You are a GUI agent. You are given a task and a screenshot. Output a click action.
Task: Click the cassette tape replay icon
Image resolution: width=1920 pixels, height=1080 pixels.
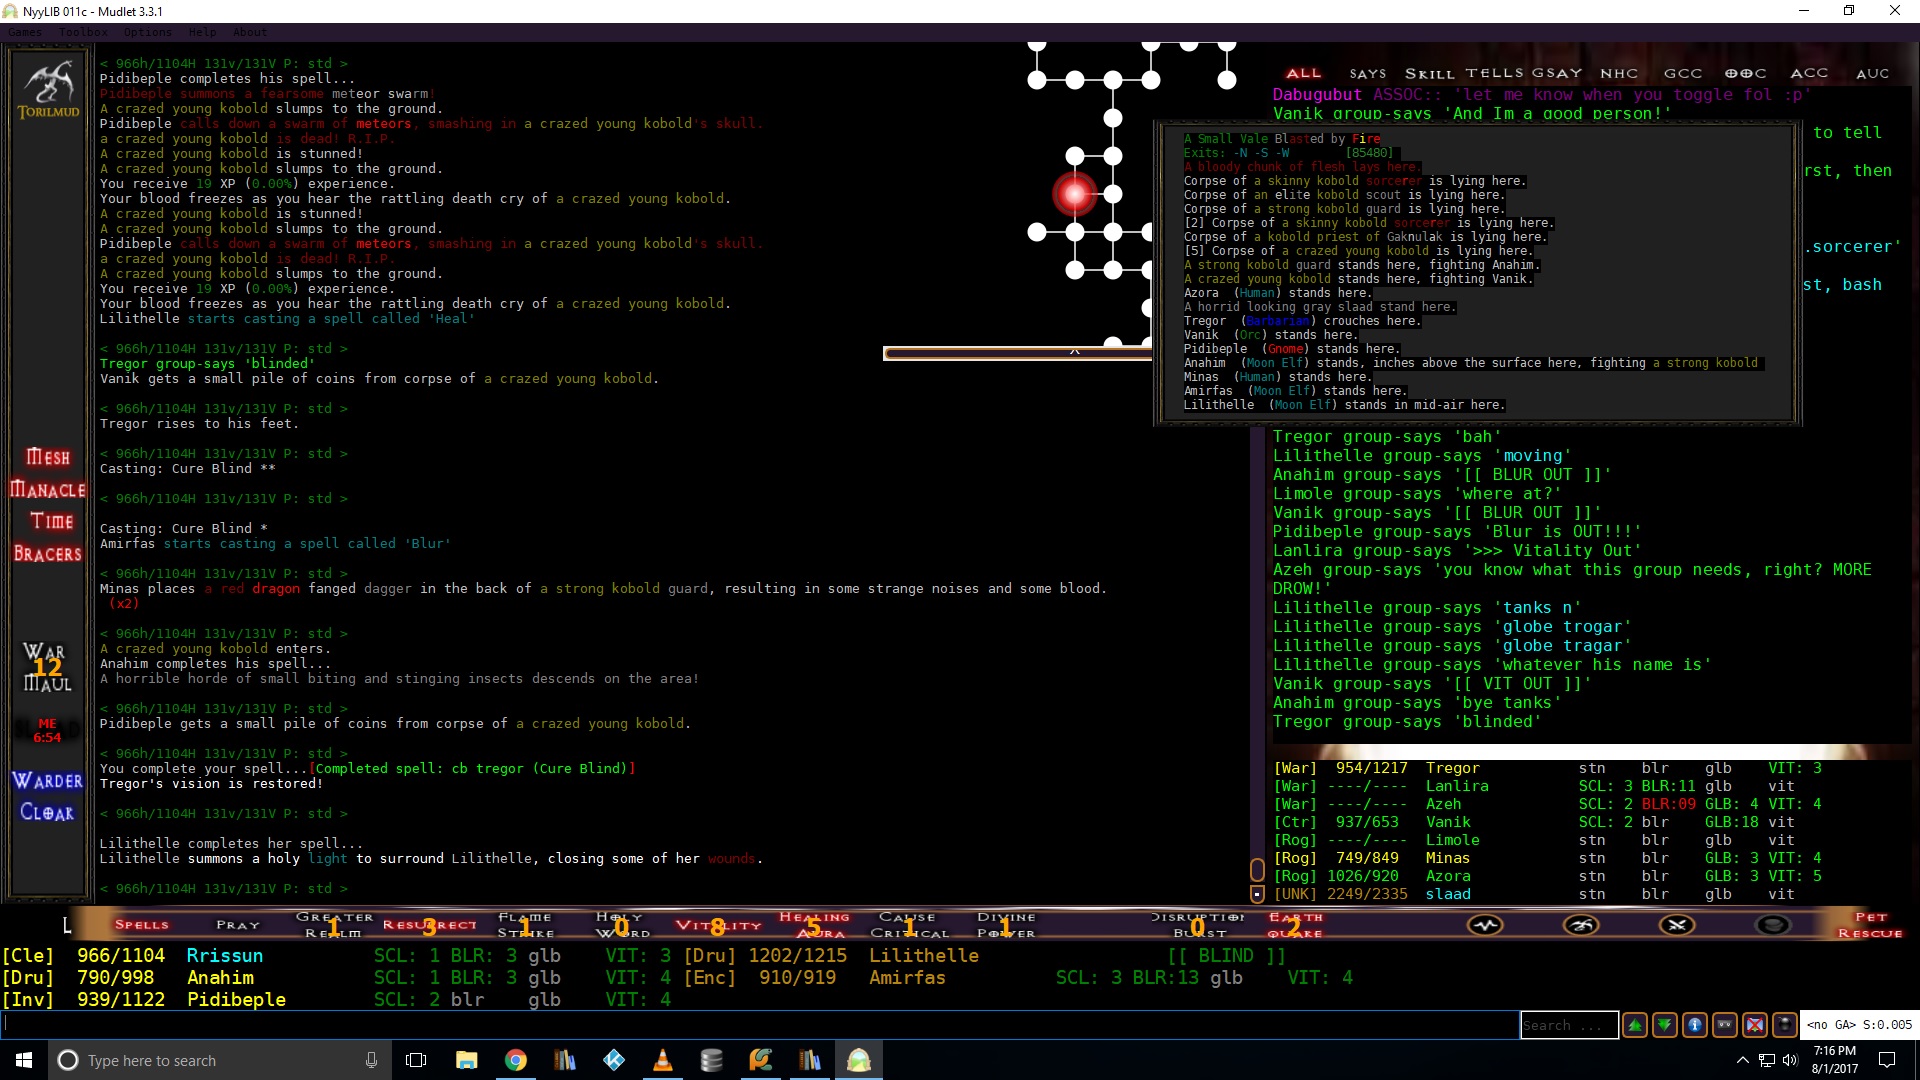[x=1725, y=1025]
